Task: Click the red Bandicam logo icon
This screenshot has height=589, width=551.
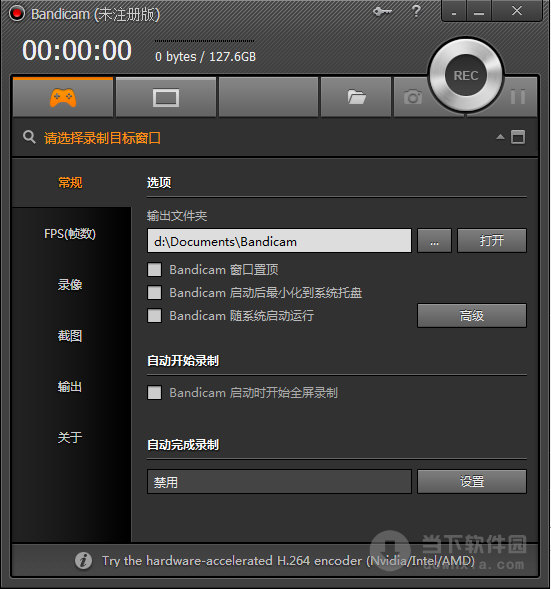Action: (17, 14)
